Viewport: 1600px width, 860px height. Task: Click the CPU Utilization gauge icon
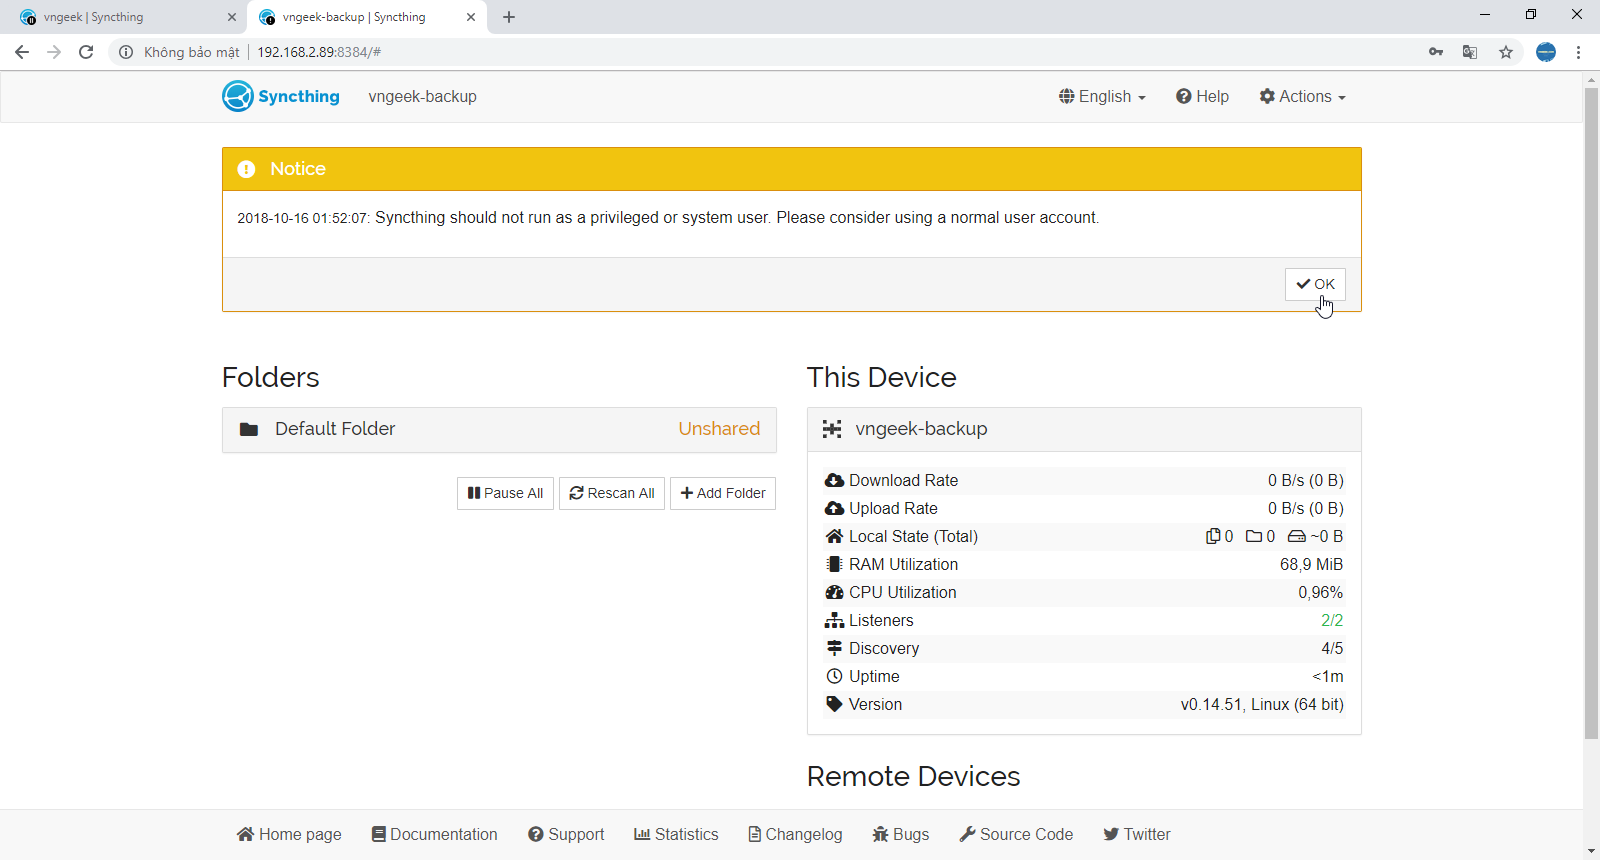click(x=834, y=592)
